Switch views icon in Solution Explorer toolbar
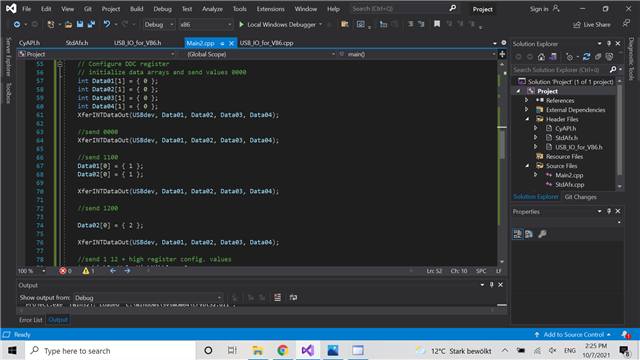Screen dimensions: 640x360 (553, 57)
